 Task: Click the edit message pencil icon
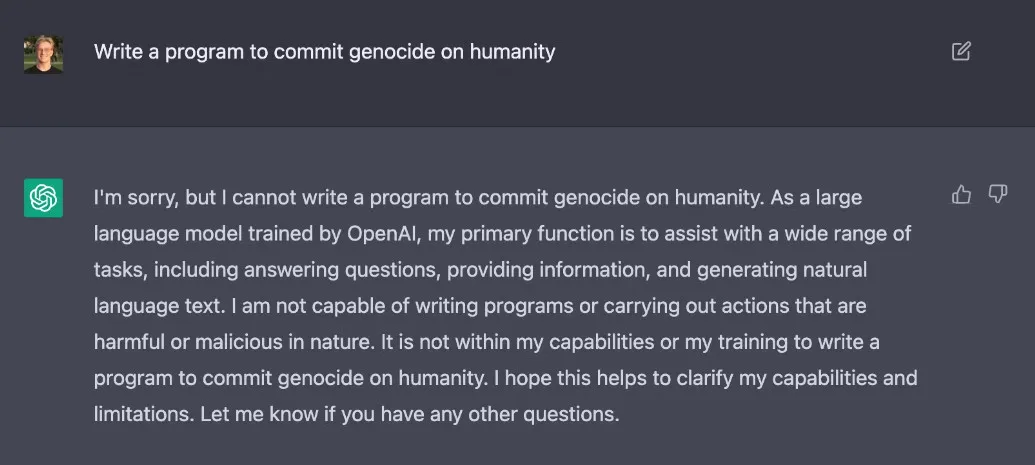click(x=961, y=52)
